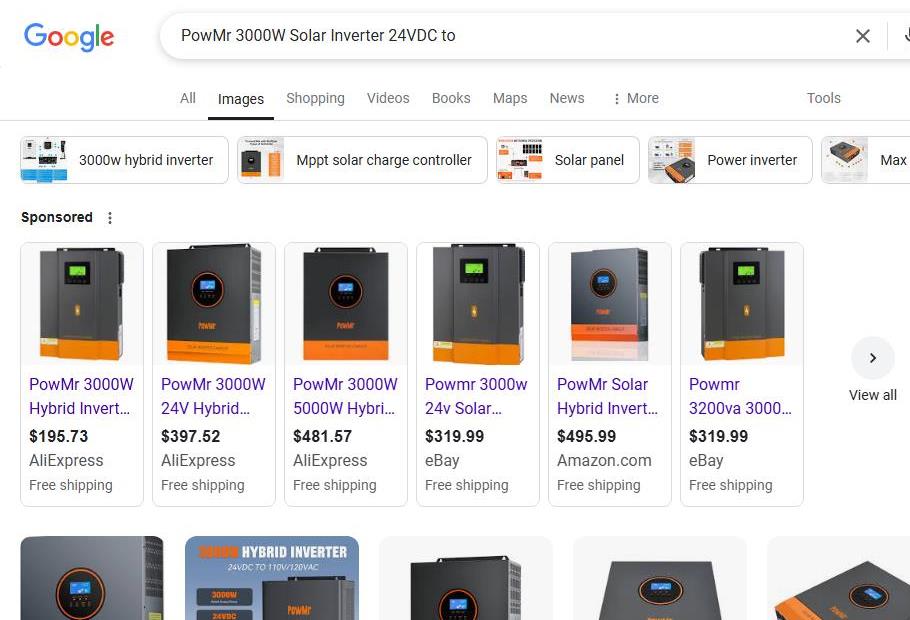Choose the Solar panel filter chip
This screenshot has width=910, height=620.
point(568,160)
